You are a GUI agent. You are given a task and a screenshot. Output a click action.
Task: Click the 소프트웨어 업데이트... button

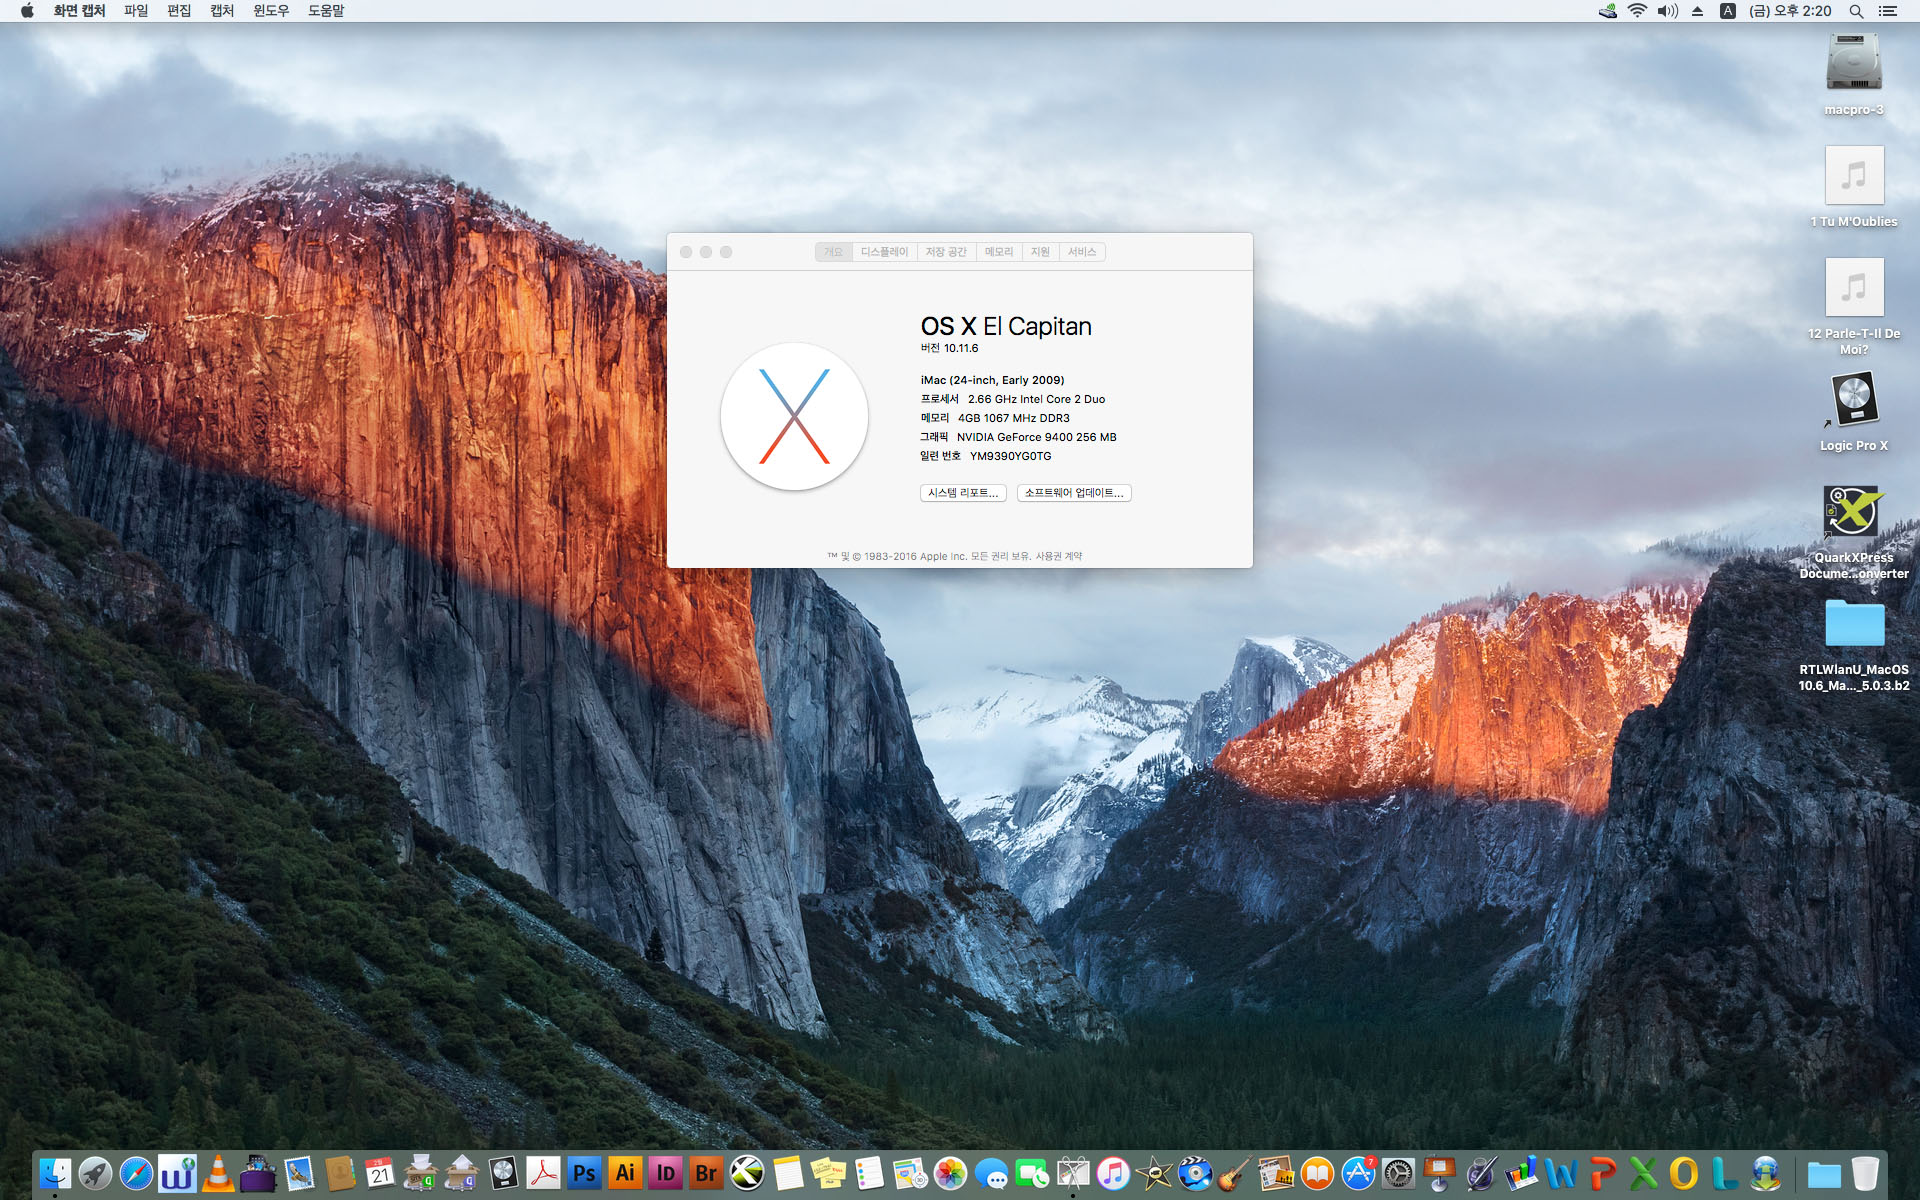[x=1073, y=493]
